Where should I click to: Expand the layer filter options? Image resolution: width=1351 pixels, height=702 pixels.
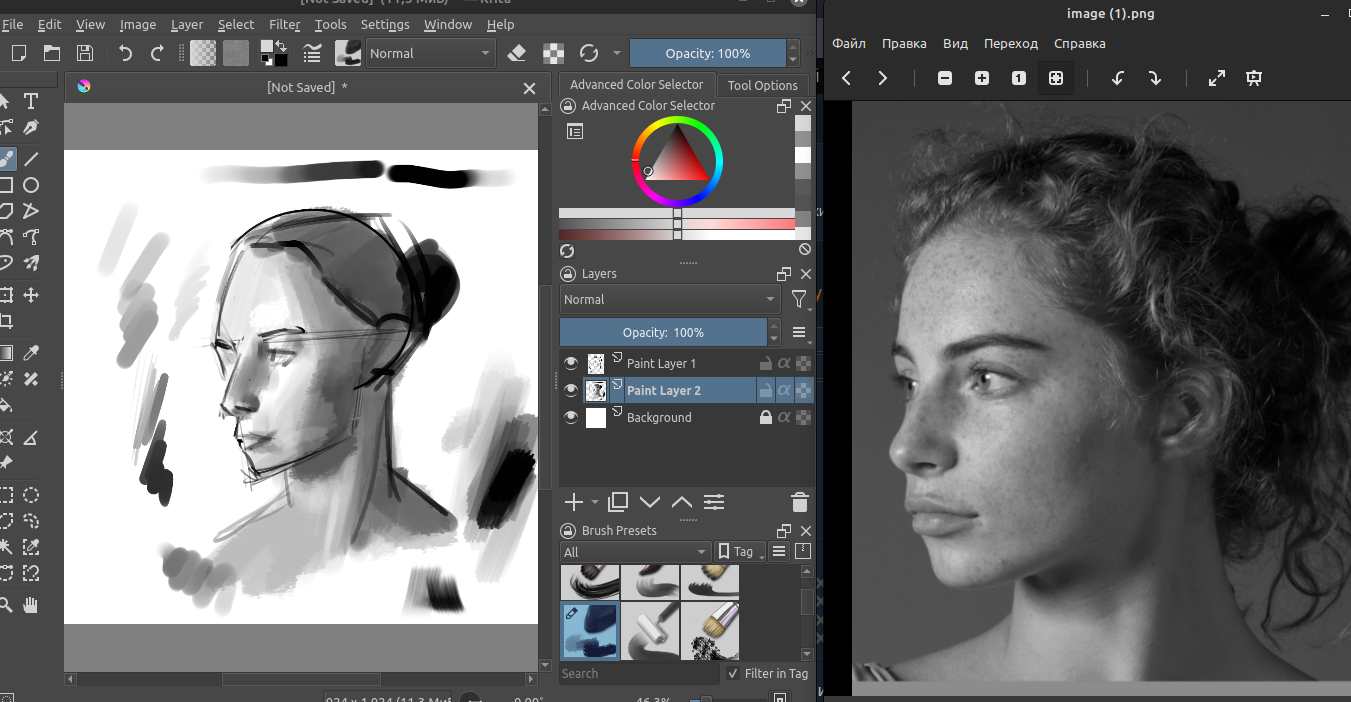click(x=798, y=299)
